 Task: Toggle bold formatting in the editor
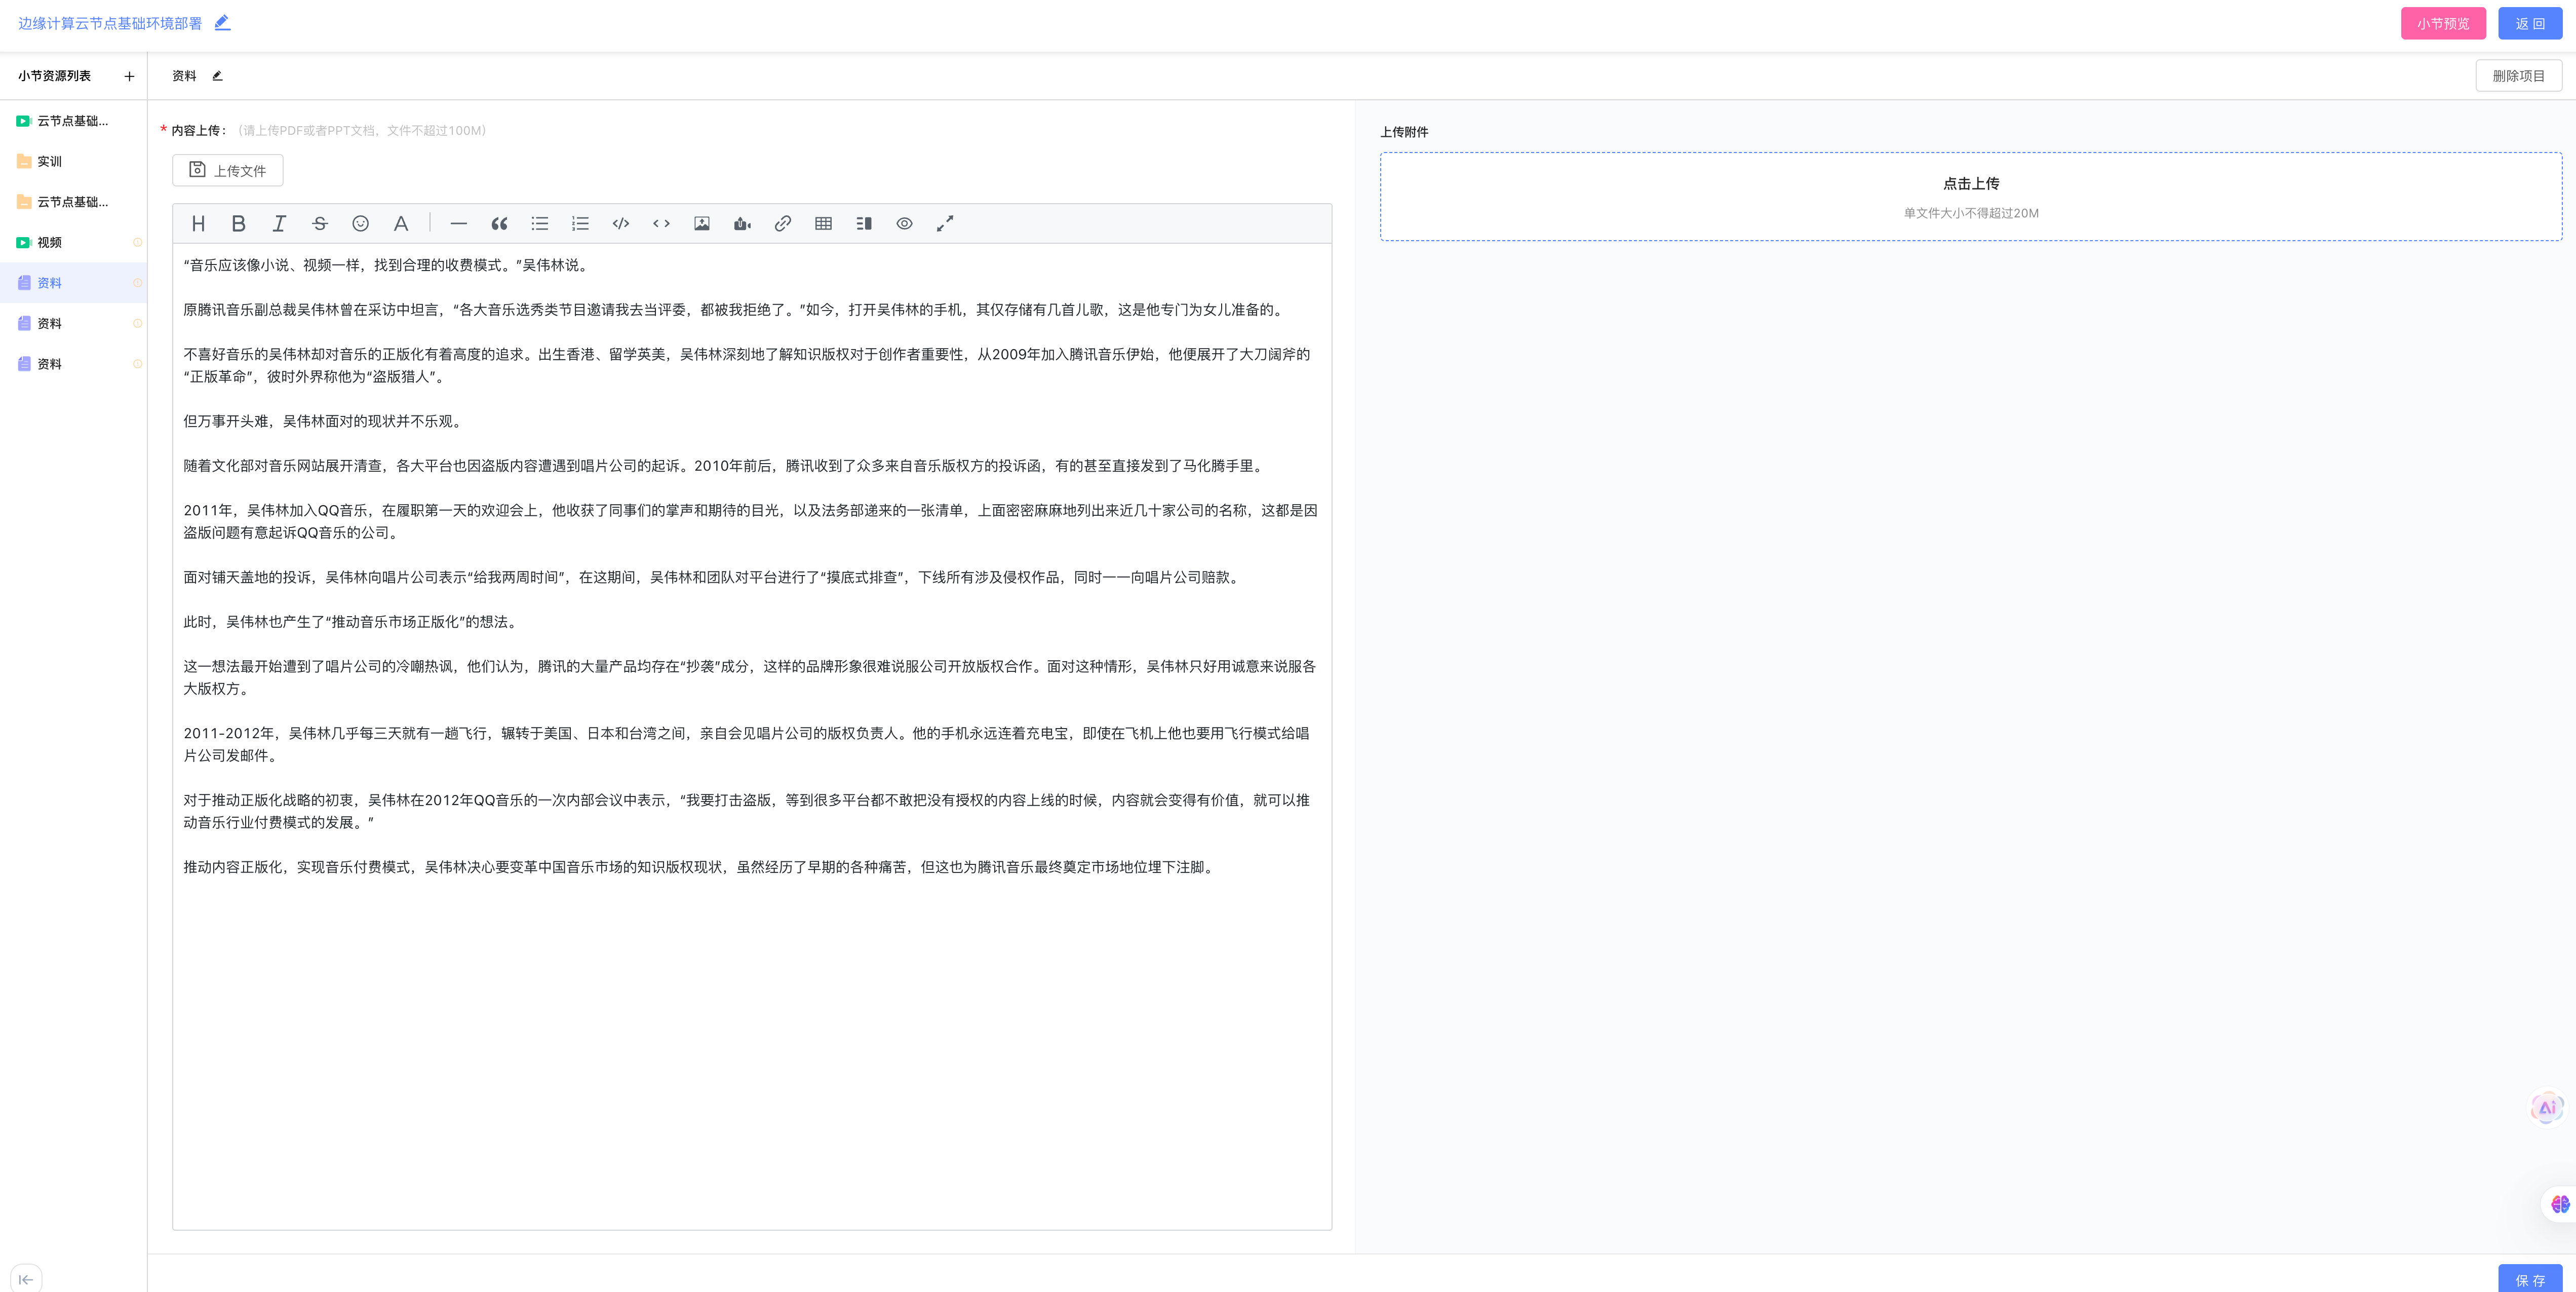pos(238,223)
